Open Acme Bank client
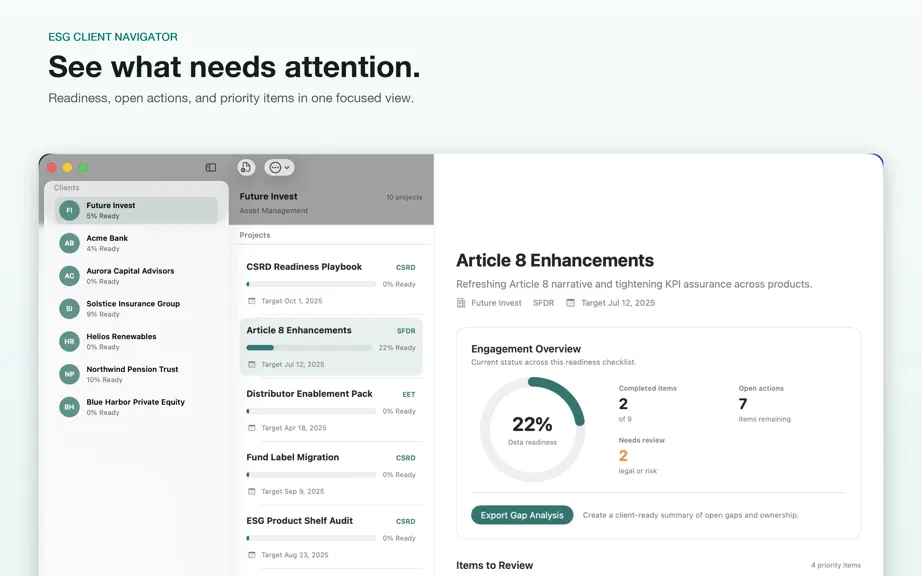922x576 pixels. point(136,243)
